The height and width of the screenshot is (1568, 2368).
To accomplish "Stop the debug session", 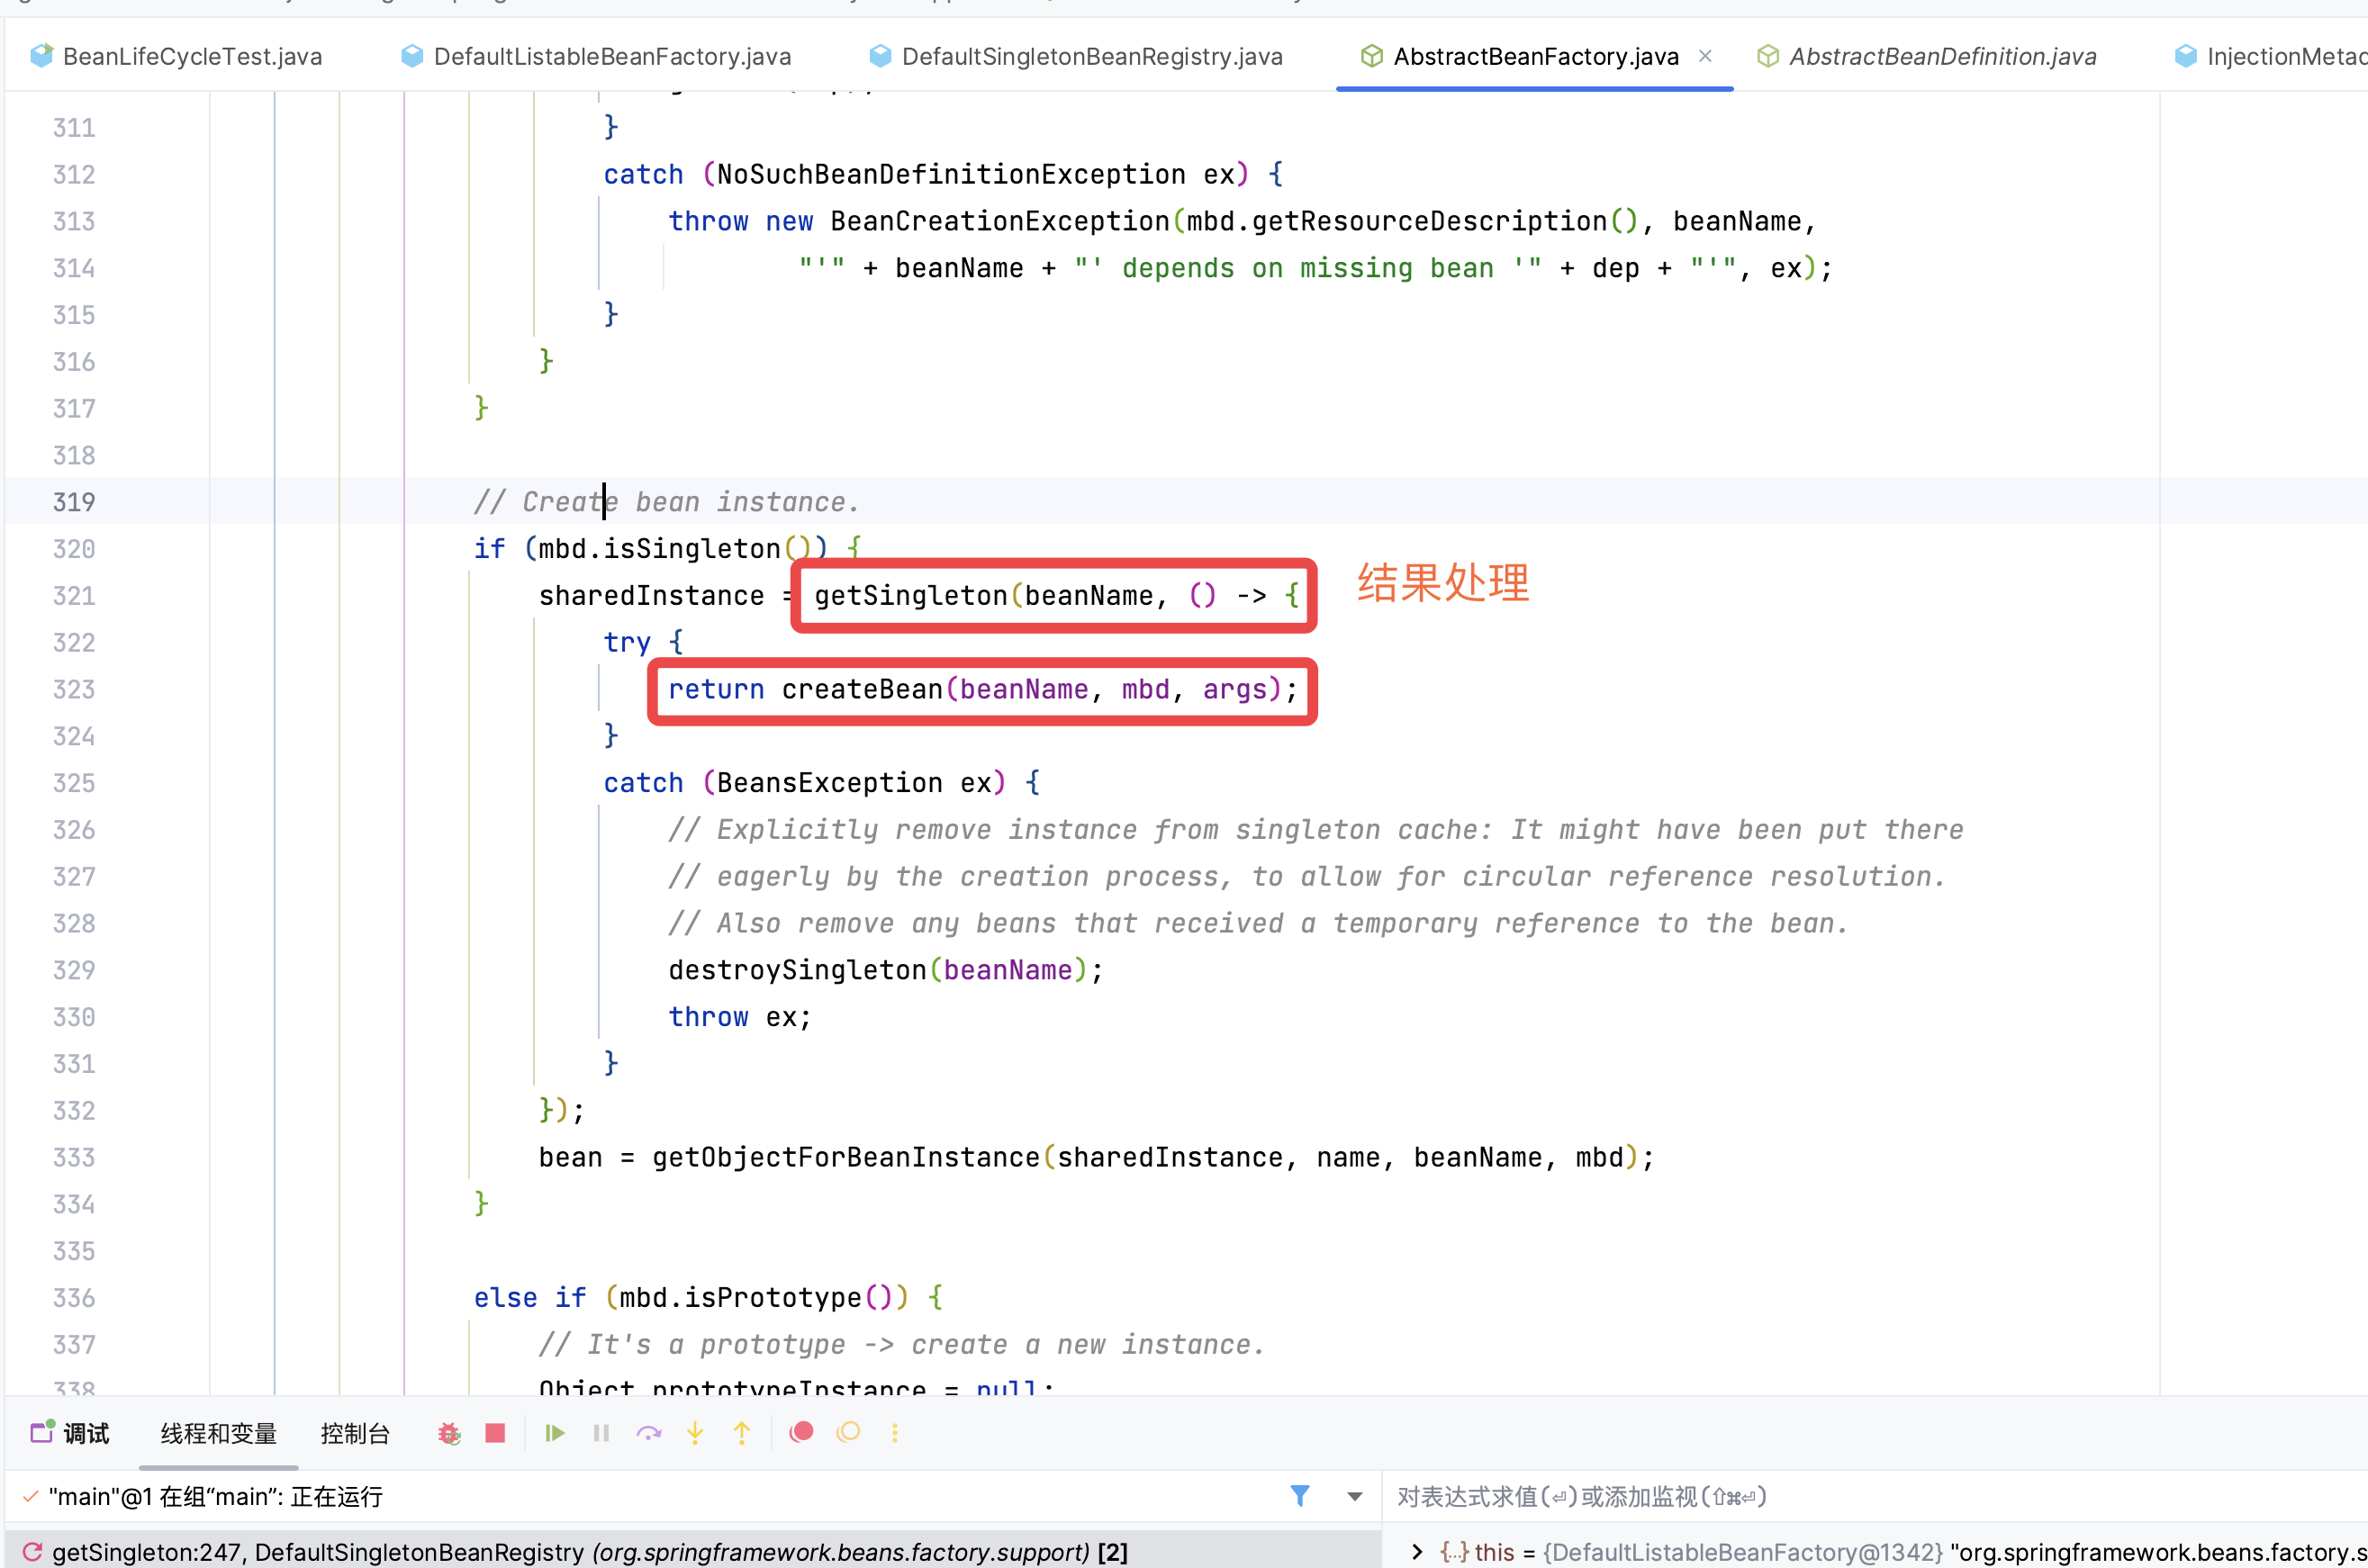I will coord(495,1433).
